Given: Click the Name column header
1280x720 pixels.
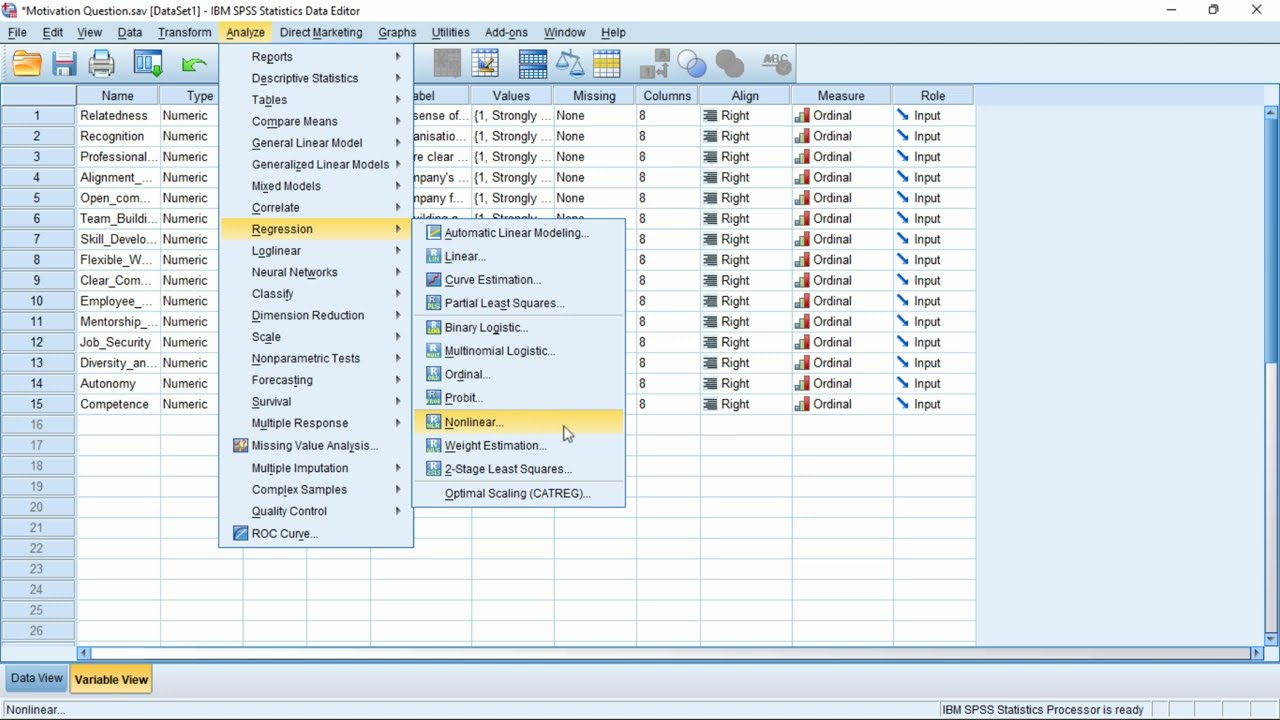Looking at the screenshot, I should coord(118,96).
